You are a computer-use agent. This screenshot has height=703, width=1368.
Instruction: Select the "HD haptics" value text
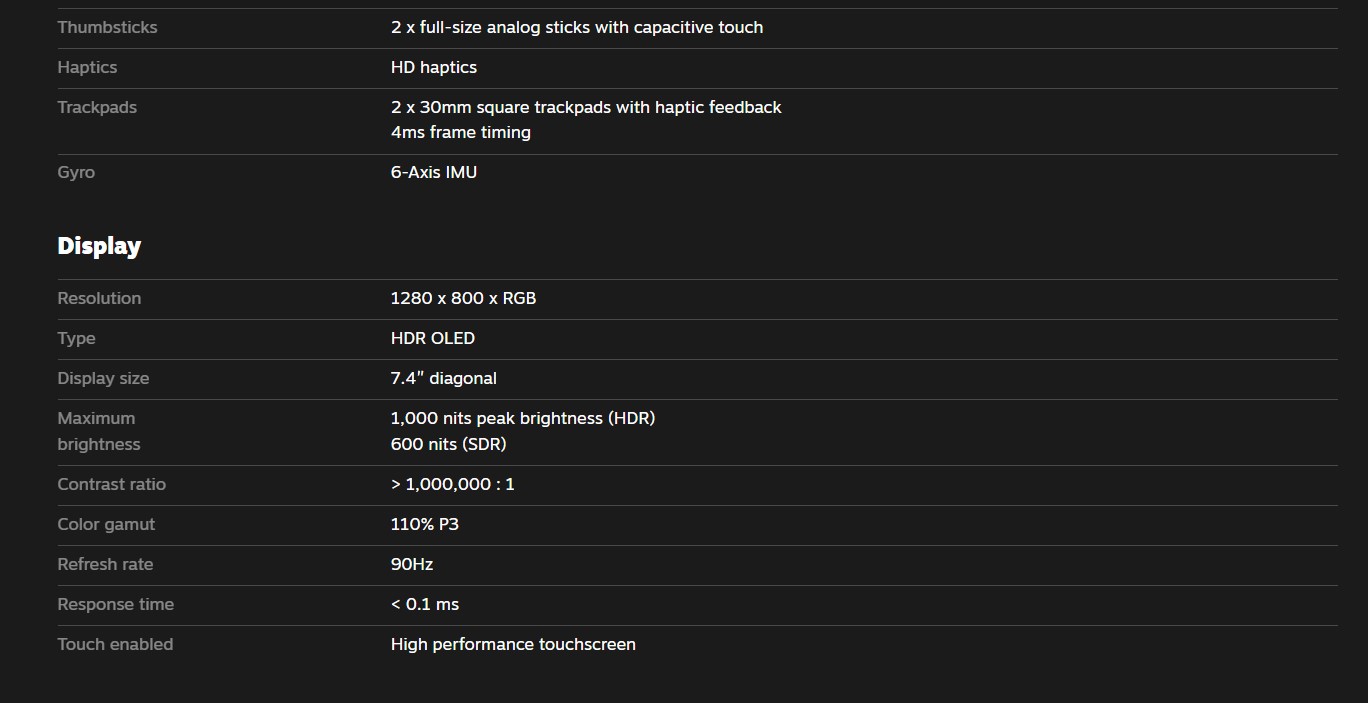(x=433, y=67)
